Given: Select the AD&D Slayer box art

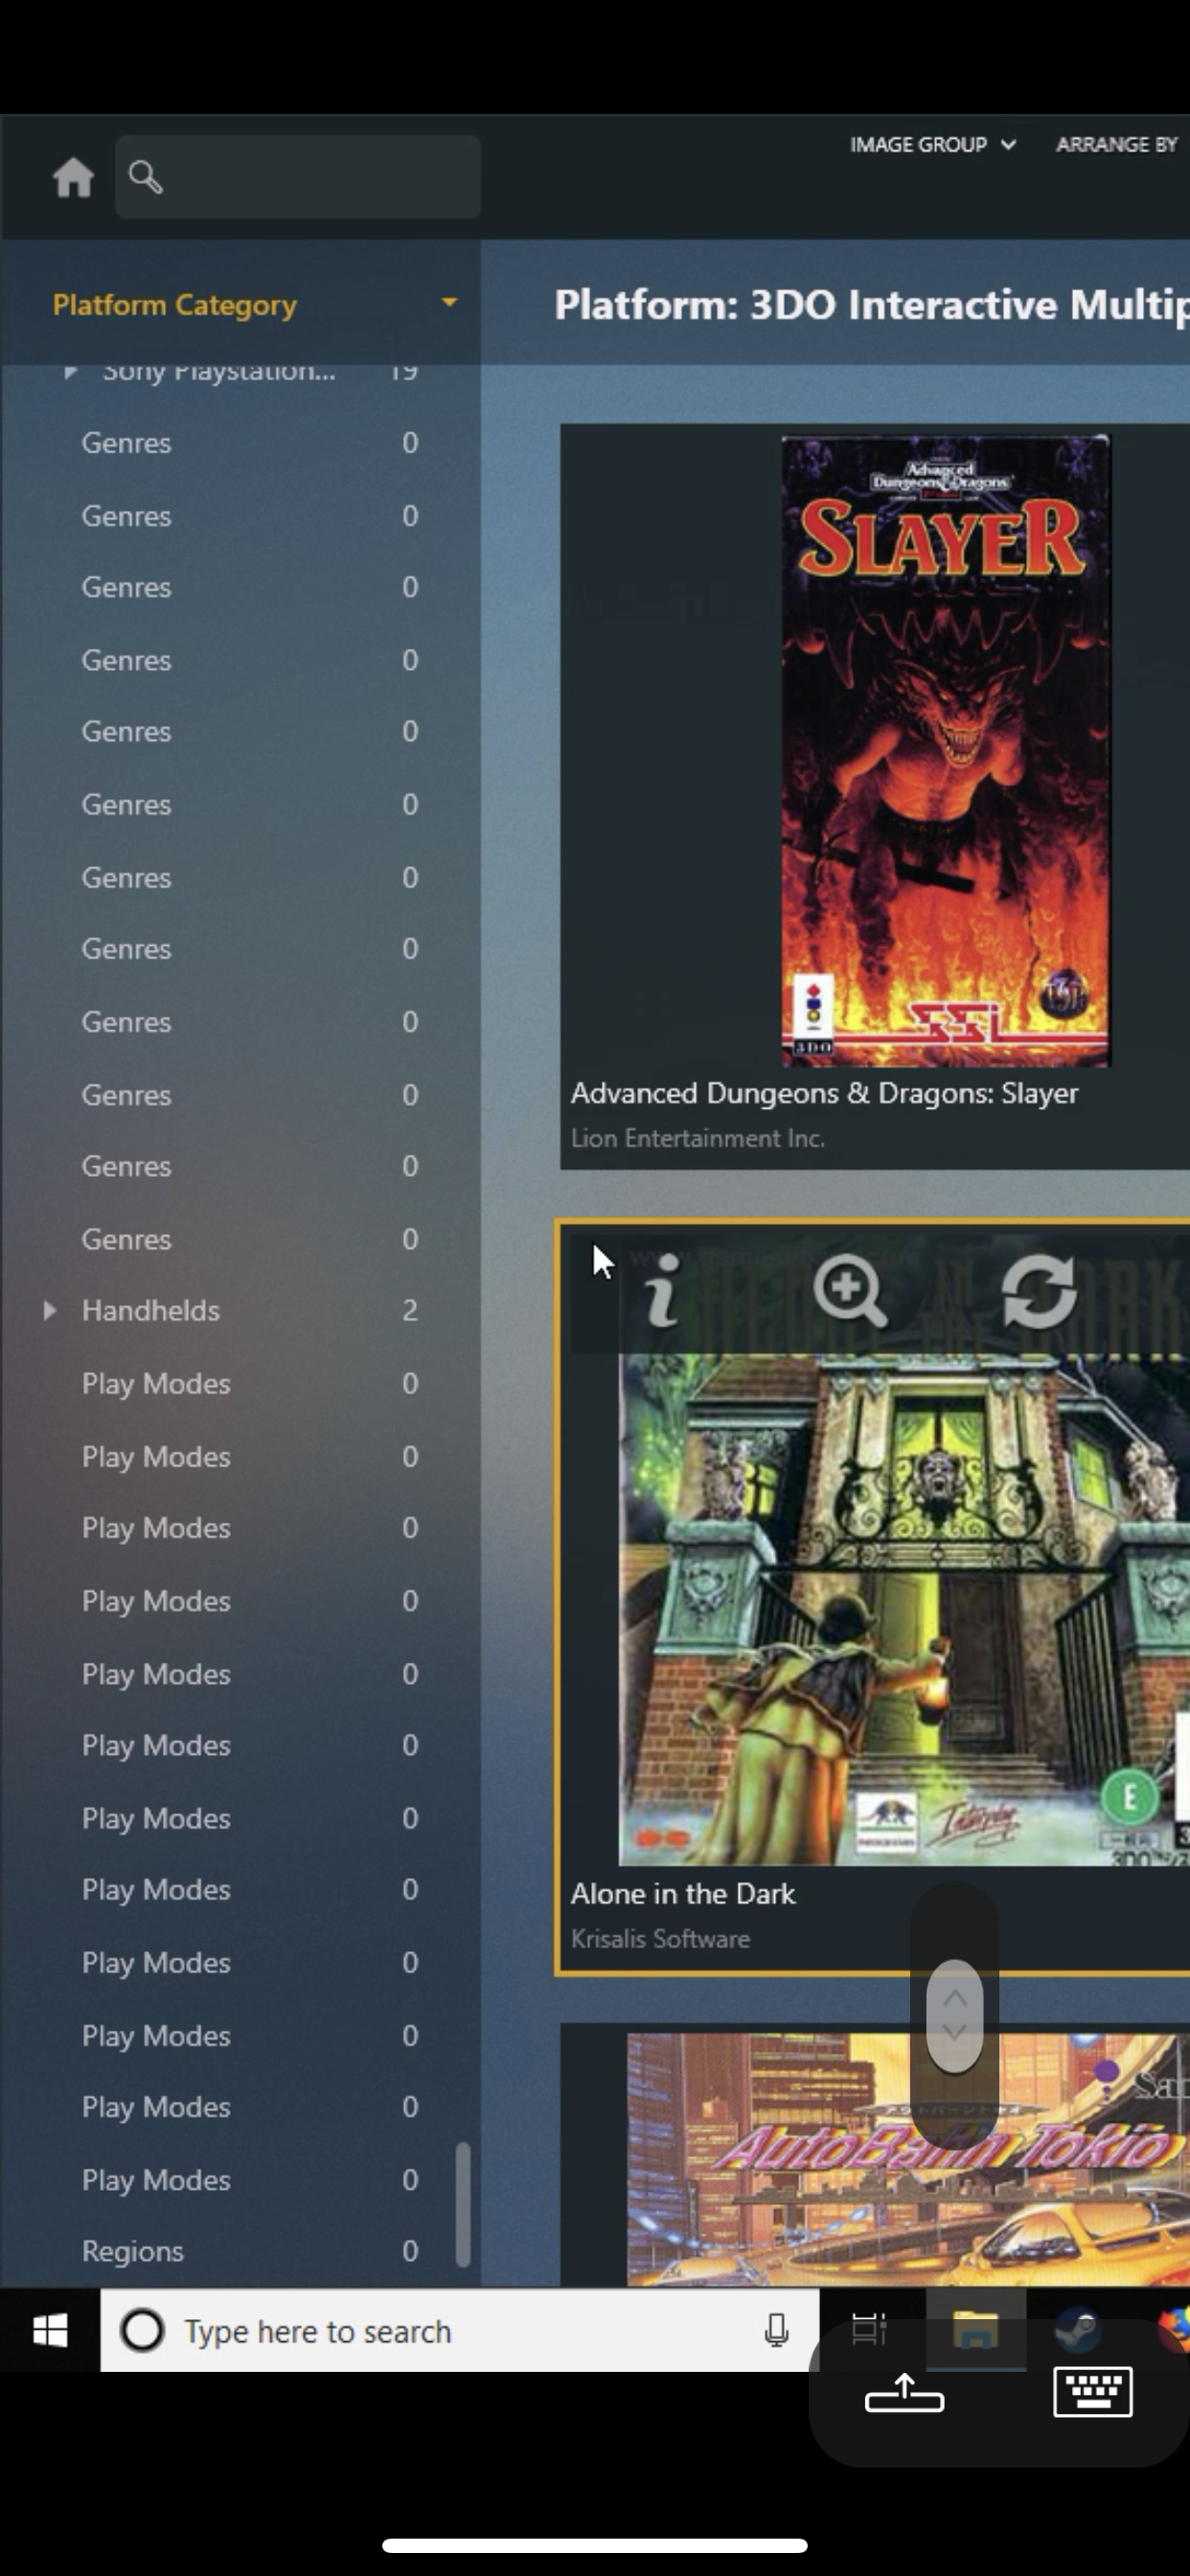Looking at the screenshot, I should (945, 751).
